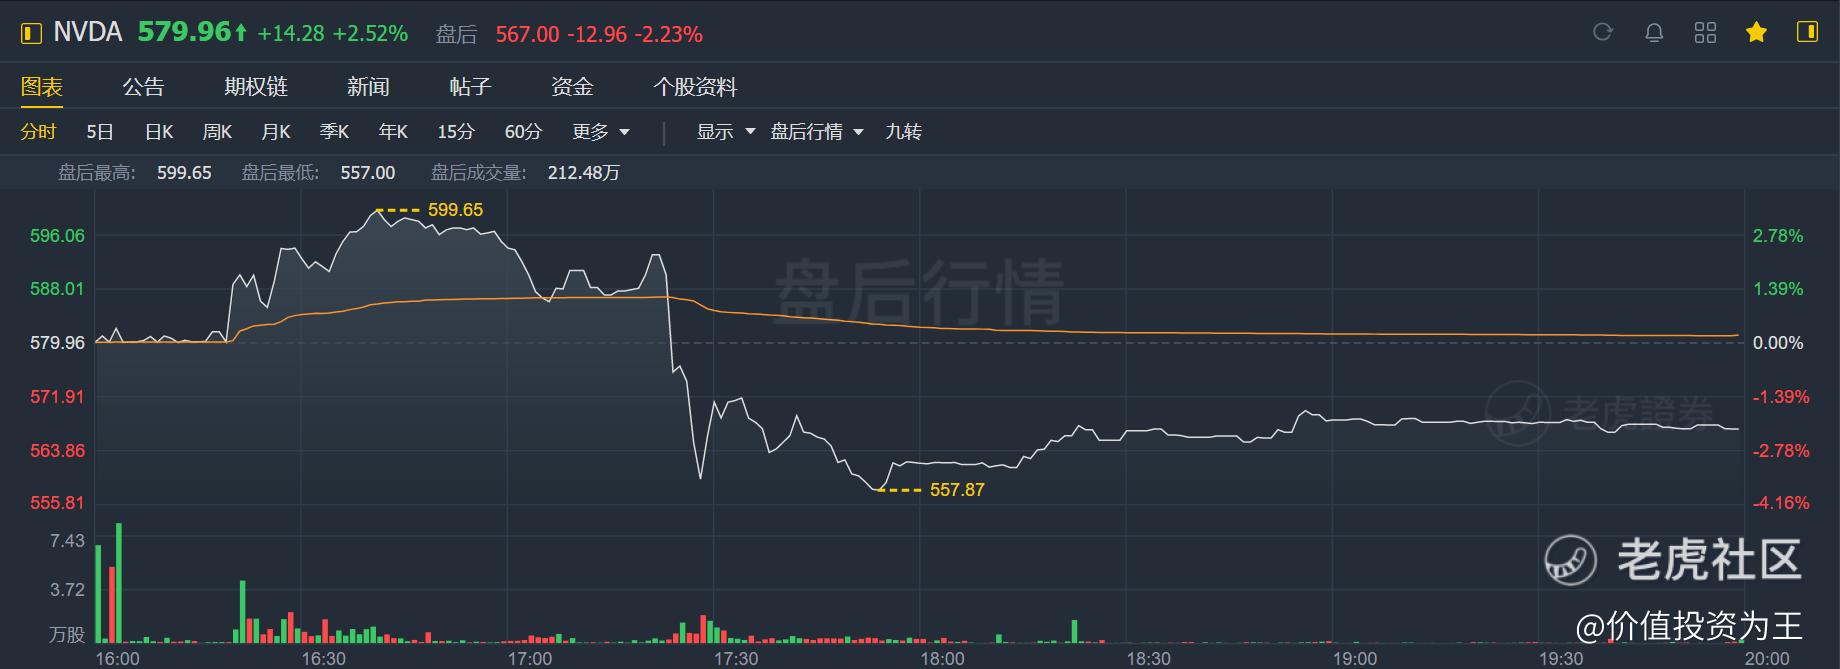Image resolution: width=1840 pixels, height=669 pixels.
Task: Open the 公告 tab
Action: (x=143, y=87)
